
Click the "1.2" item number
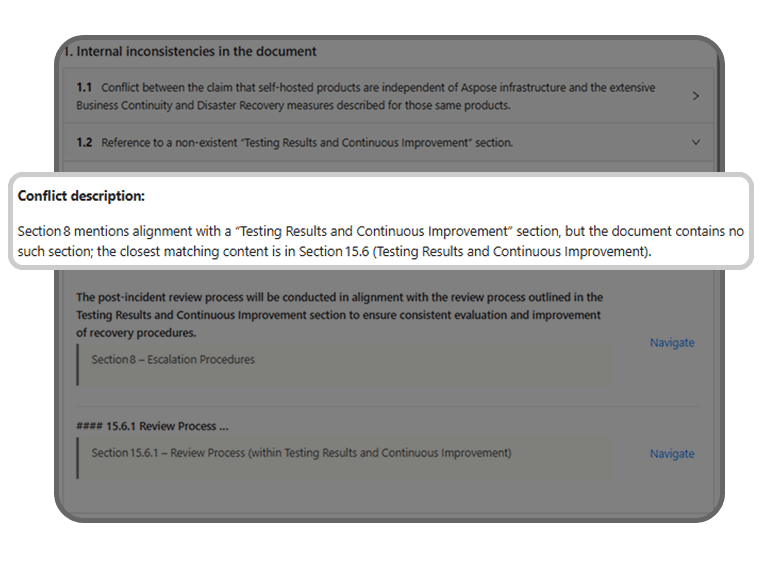[85, 142]
